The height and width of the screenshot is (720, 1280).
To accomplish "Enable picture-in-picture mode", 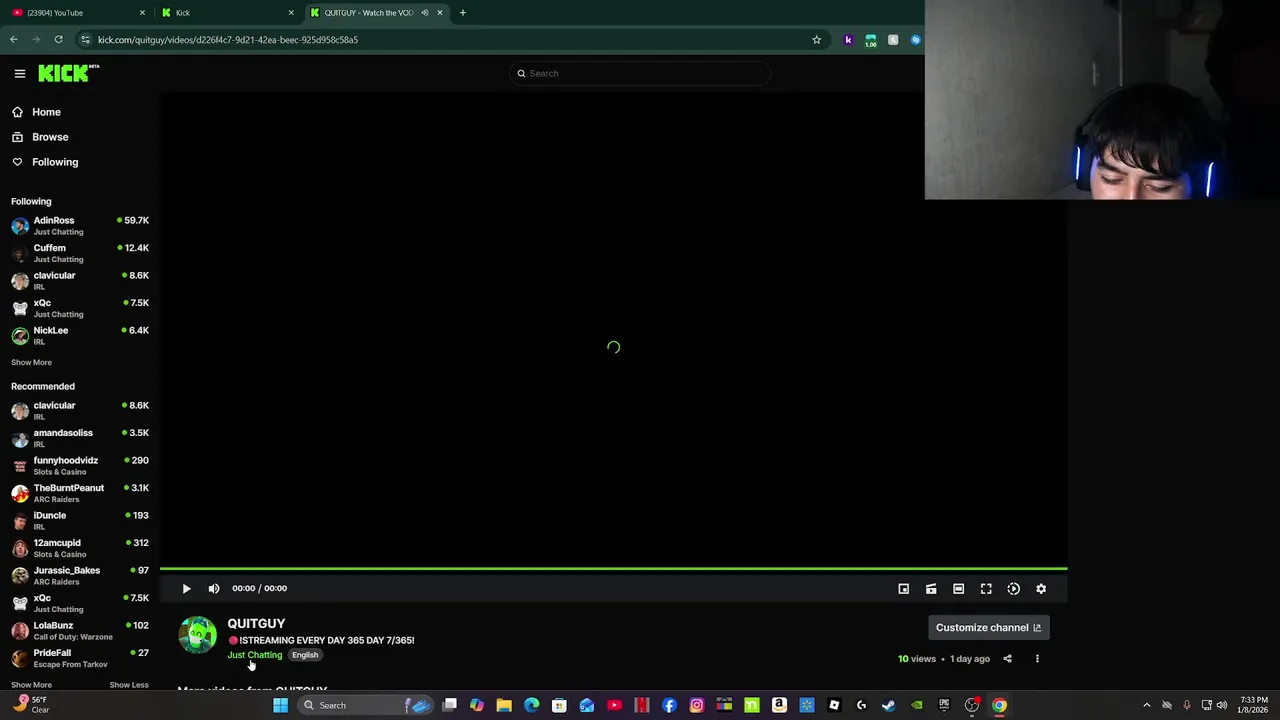I will point(903,589).
